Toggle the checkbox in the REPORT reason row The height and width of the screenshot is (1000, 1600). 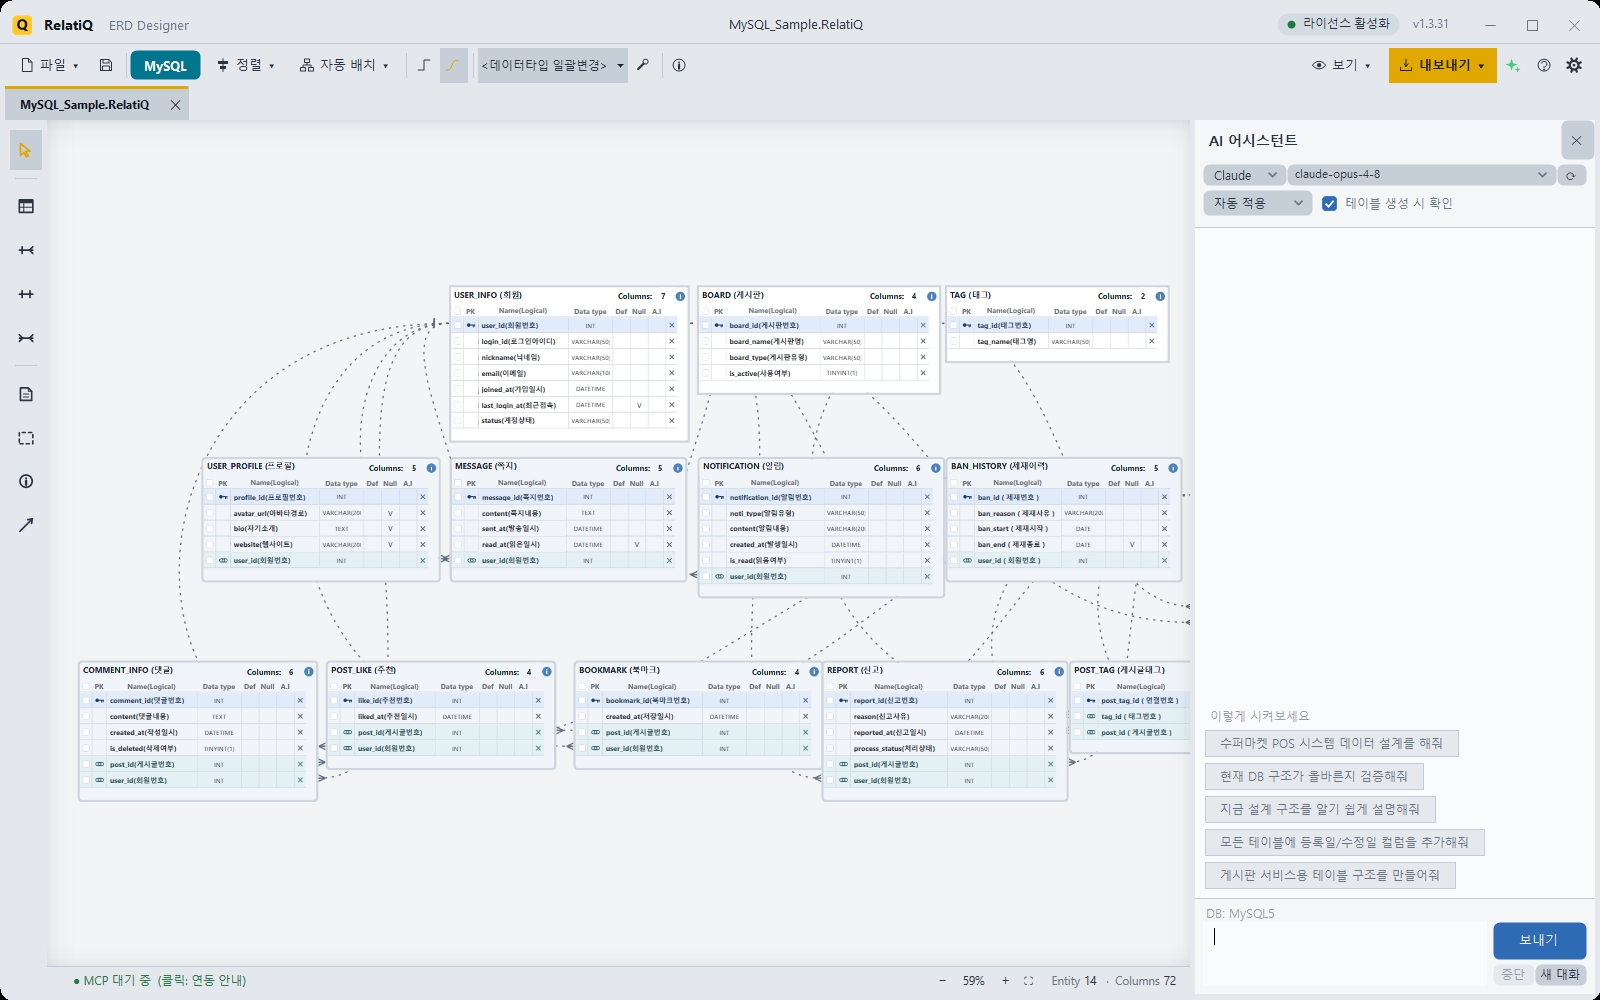click(830, 716)
